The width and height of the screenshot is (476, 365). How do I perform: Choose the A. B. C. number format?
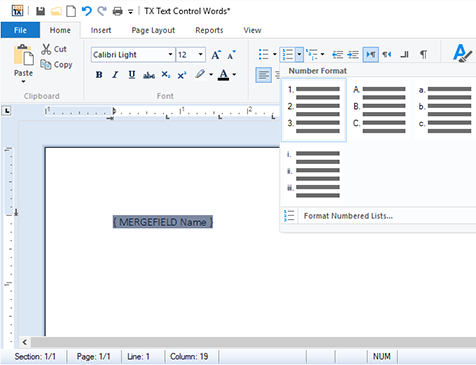pyautogui.click(x=379, y=110)
